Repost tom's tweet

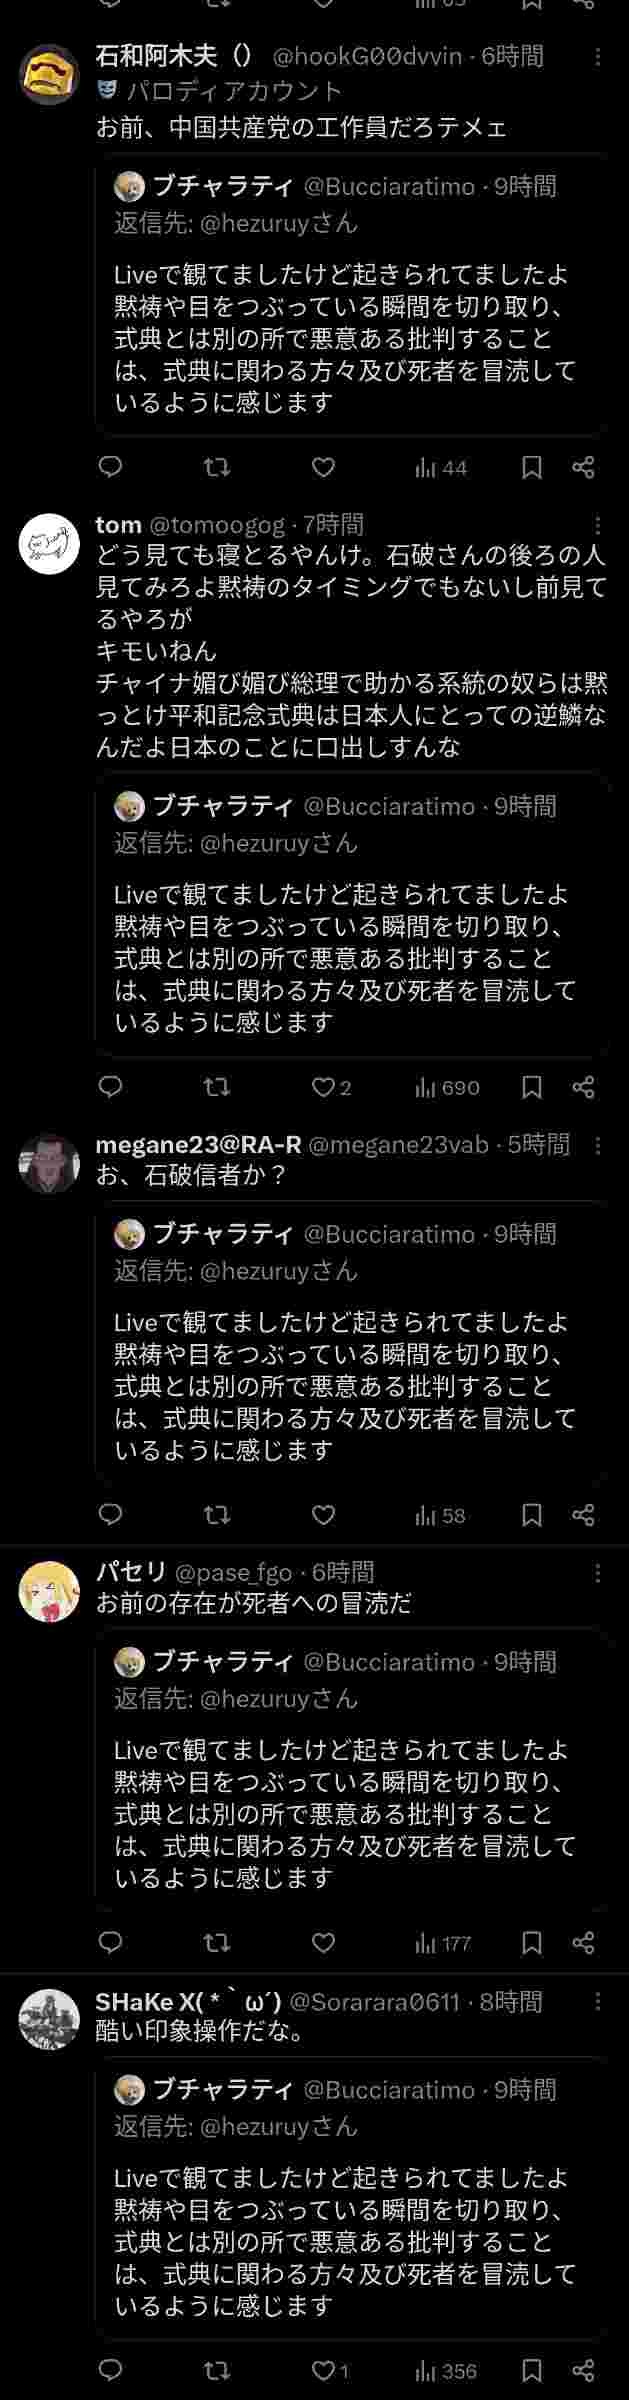217,1087
